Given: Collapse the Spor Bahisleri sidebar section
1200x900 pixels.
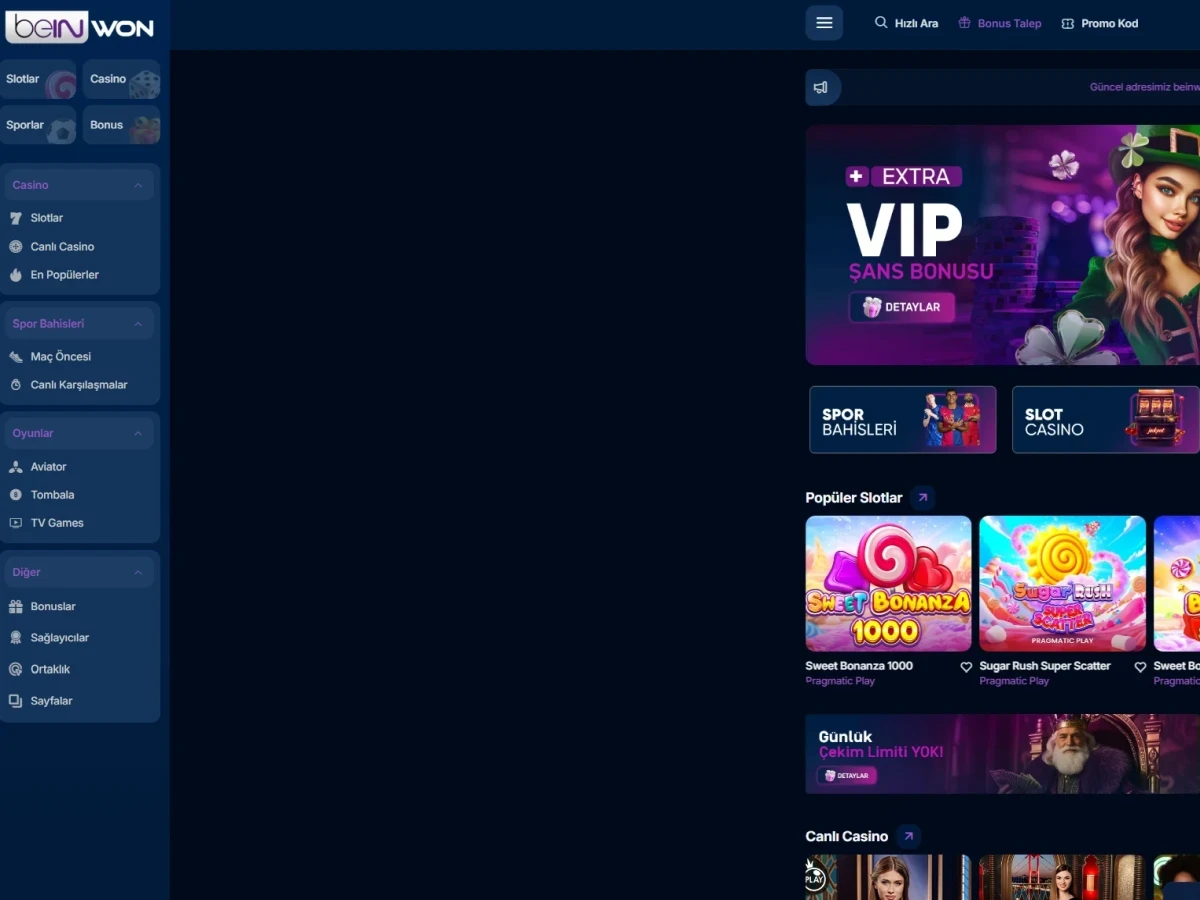Looking at the screenshot, I should 138,324.
